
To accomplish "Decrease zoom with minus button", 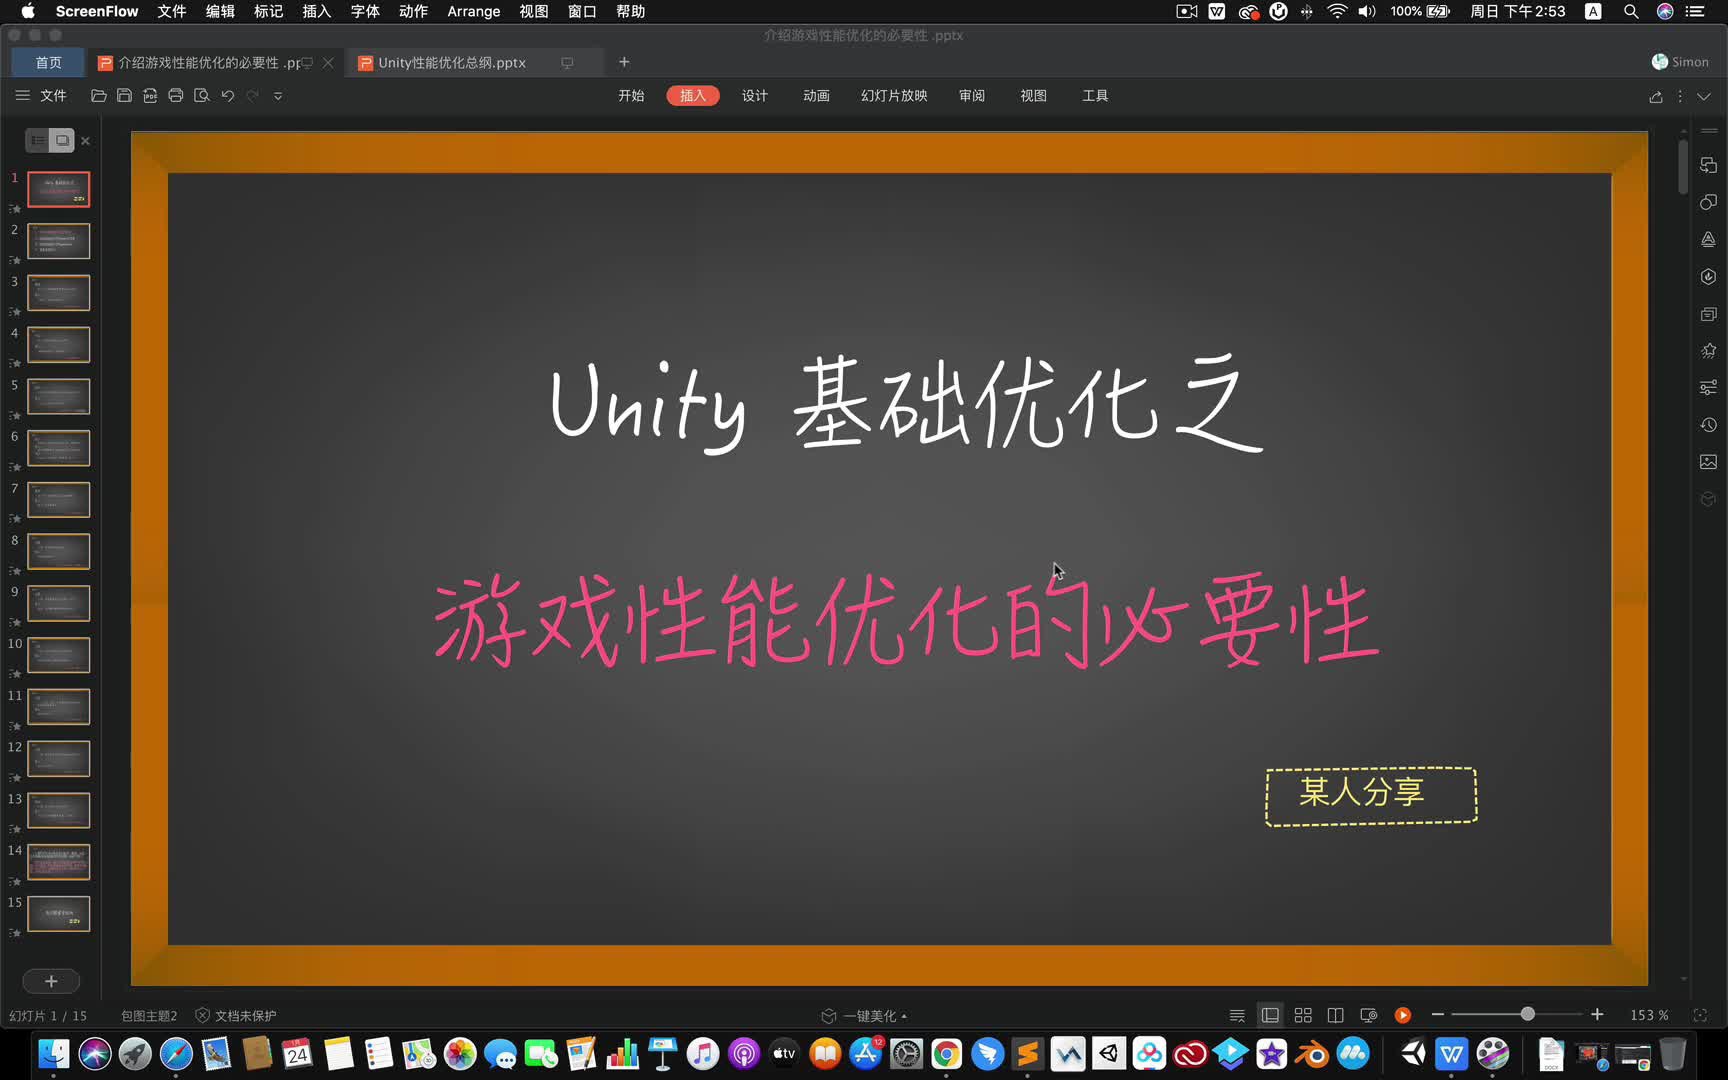I will click(x=1438, y=1015).
